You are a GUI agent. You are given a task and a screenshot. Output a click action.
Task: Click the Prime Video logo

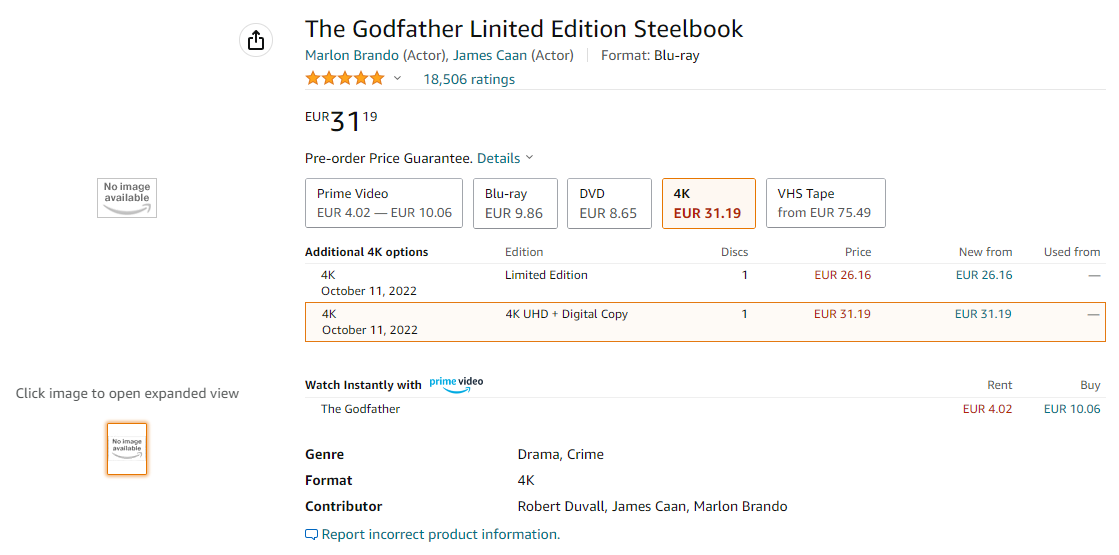(x=456, y=384)
